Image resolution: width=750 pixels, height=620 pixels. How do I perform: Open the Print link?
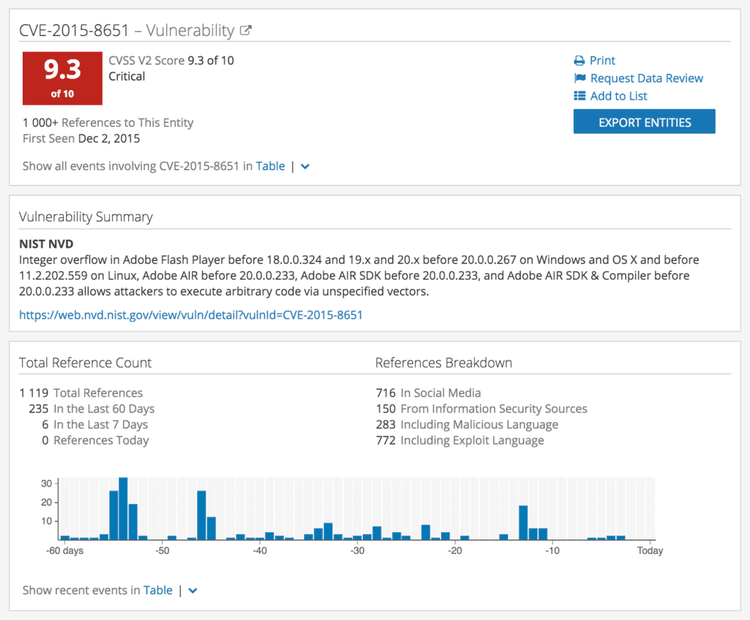[x=602, y=60]
